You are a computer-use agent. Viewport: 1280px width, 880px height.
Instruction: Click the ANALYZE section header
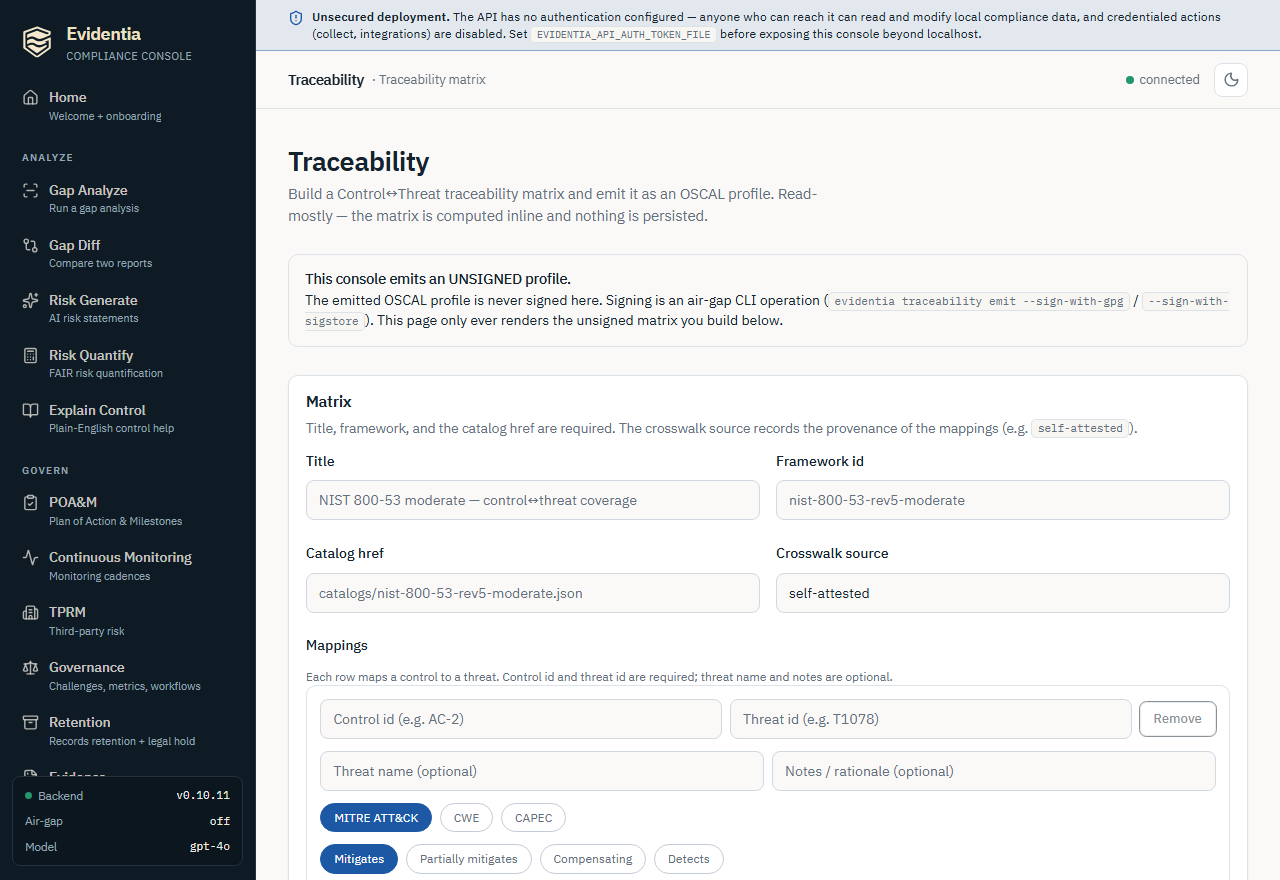coord(47,158)
